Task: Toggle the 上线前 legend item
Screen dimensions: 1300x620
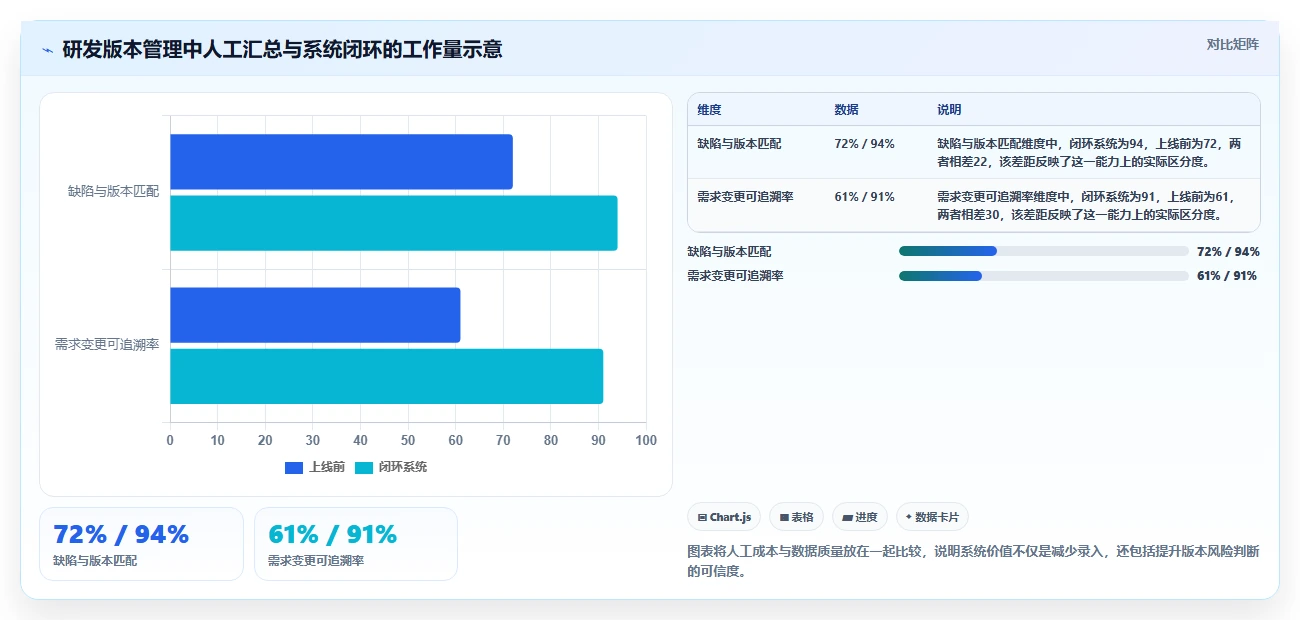Action: pos(315,467)
